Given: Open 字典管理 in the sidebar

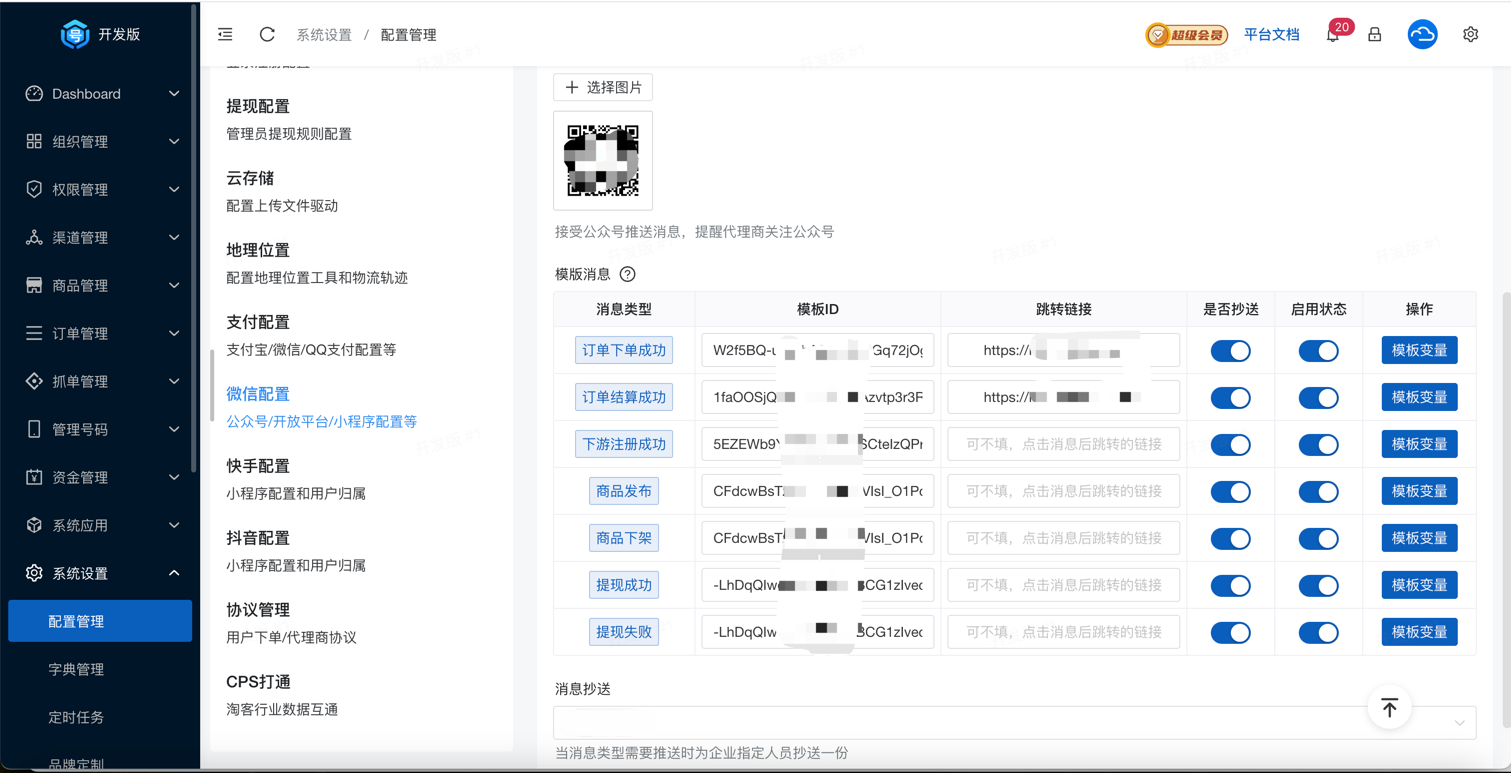Looking at the screenshot, I should pos(76,669).
